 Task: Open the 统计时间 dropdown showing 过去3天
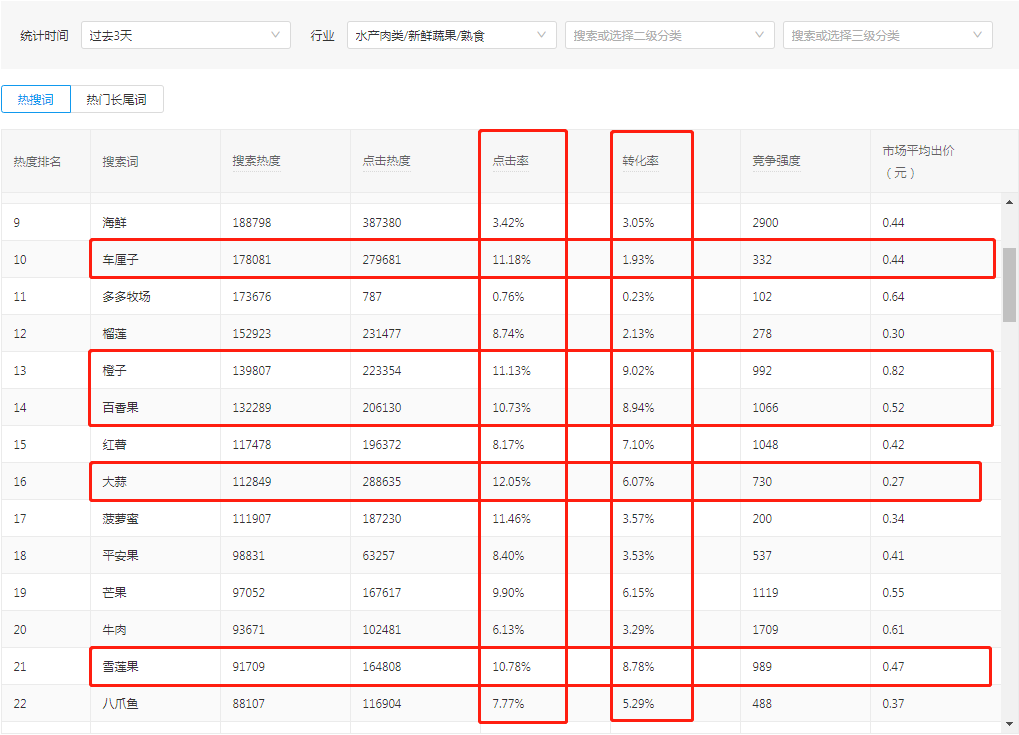coord(185,35)
